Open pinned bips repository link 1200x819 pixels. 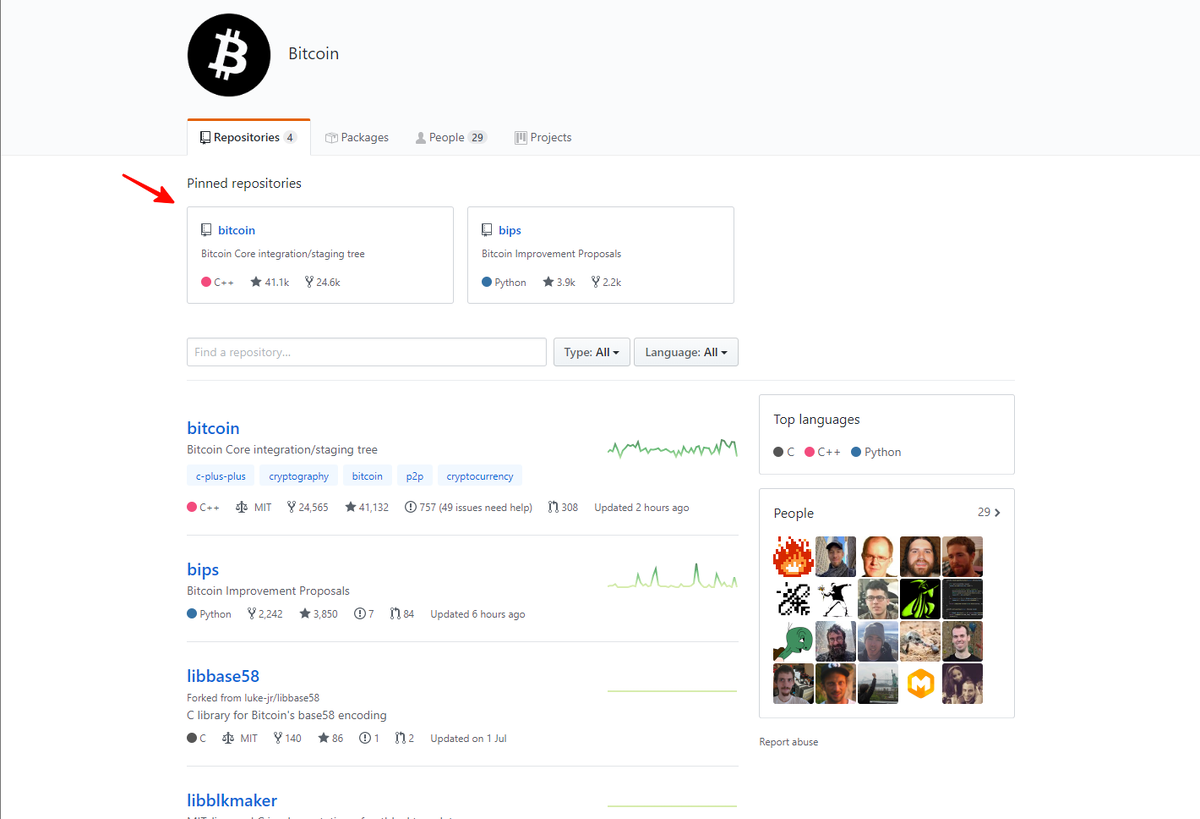click(x=510, y=230)
